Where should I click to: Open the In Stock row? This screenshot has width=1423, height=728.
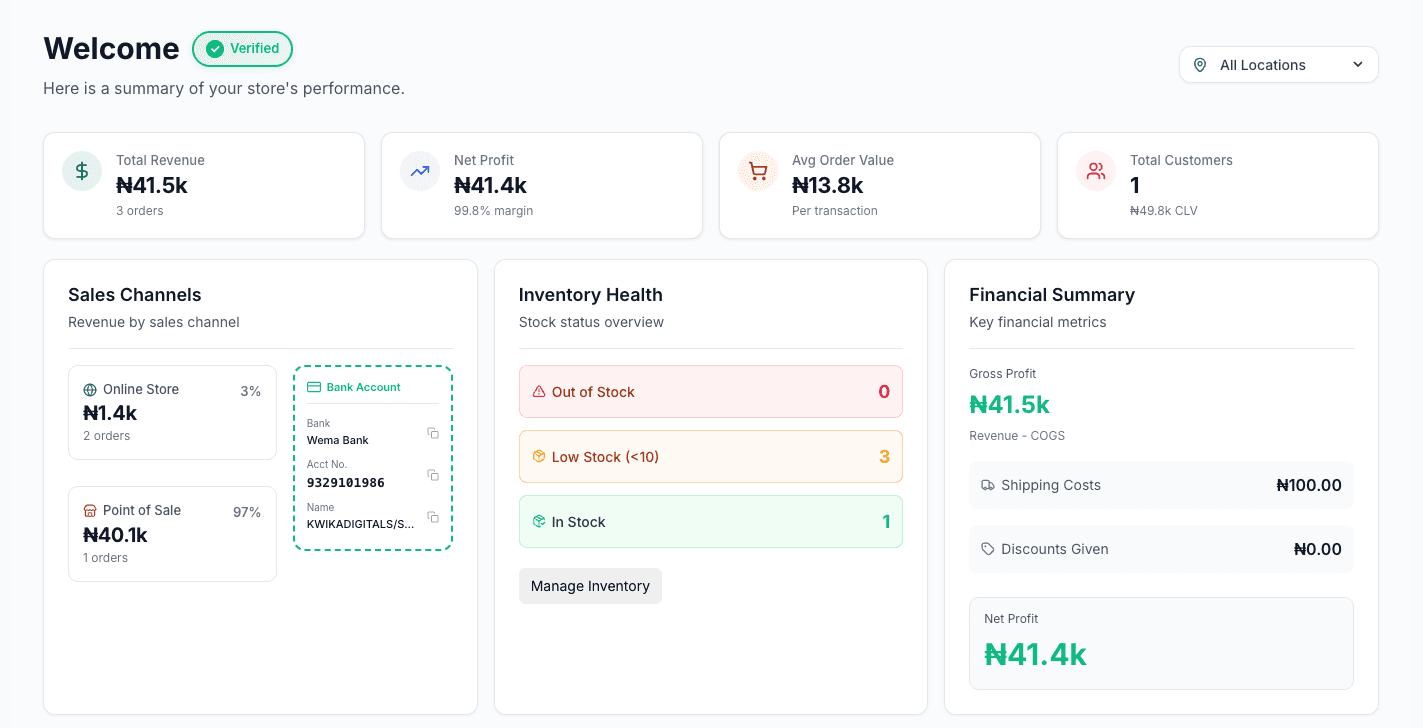click(x=711, y=521)
